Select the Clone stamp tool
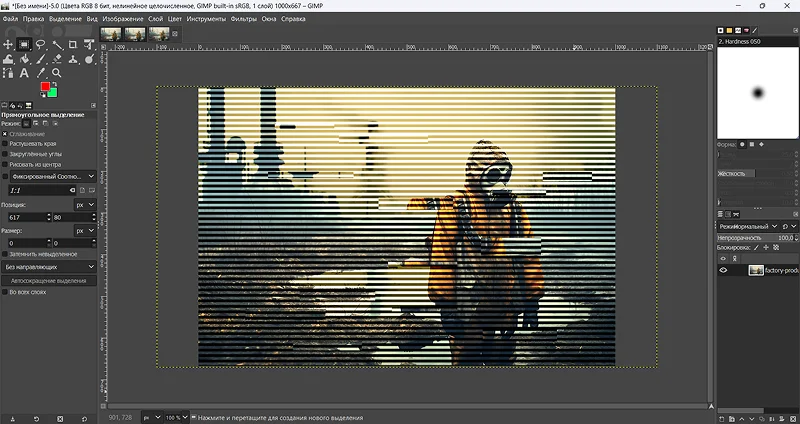800x424 pixels. pyautogui.click(x=73, y=59)
